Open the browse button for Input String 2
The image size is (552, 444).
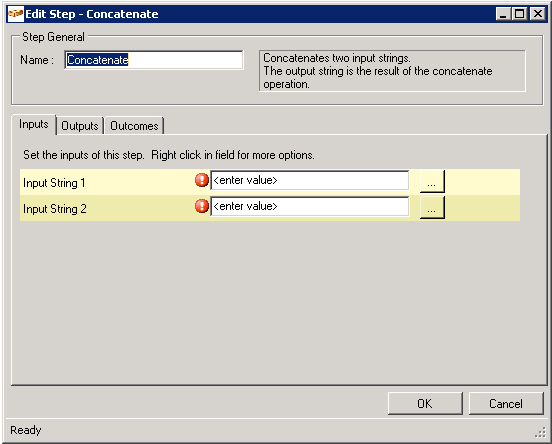[432, 207]
